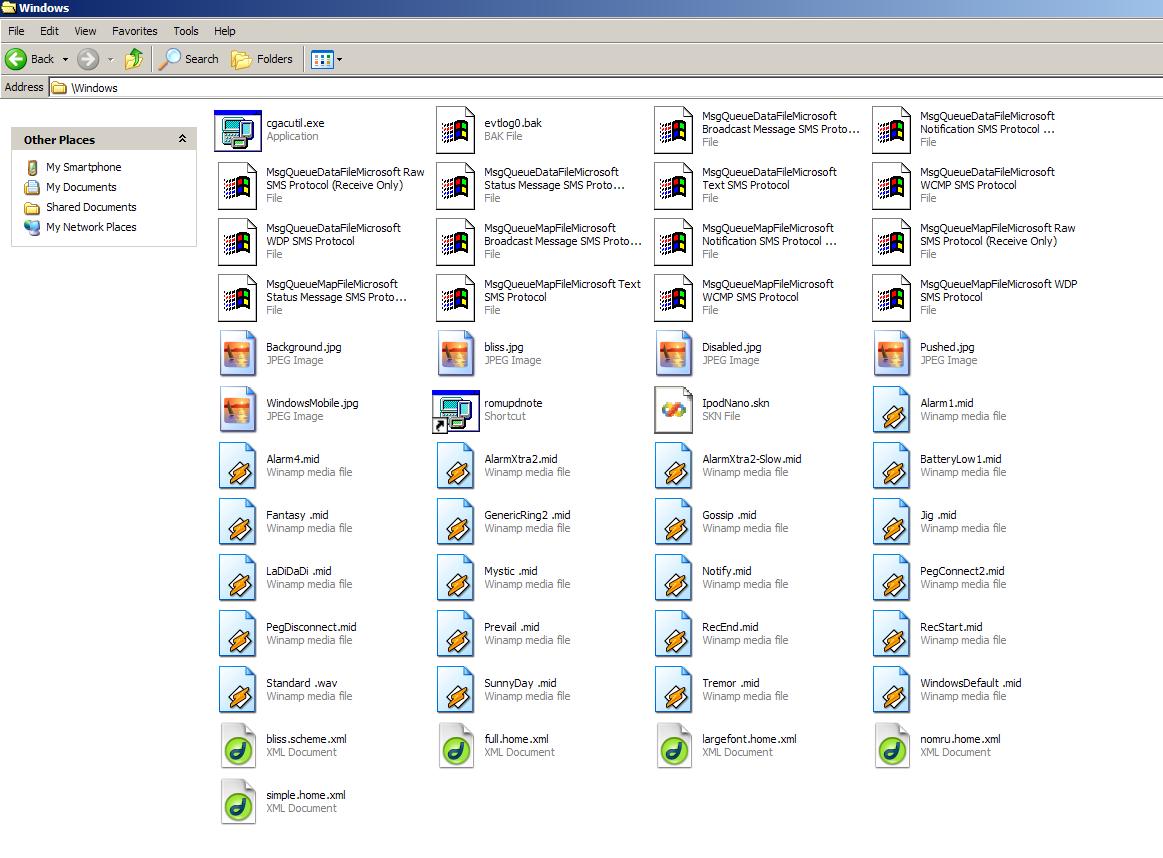
Task: Click the bliss.scheme.xml document icon
Action: [237, 746]
